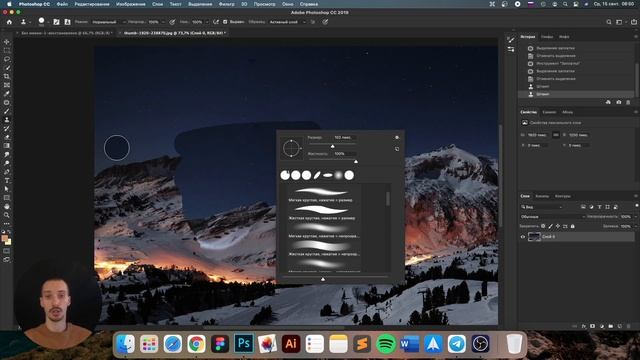Create new document from current state

point(608,102)
